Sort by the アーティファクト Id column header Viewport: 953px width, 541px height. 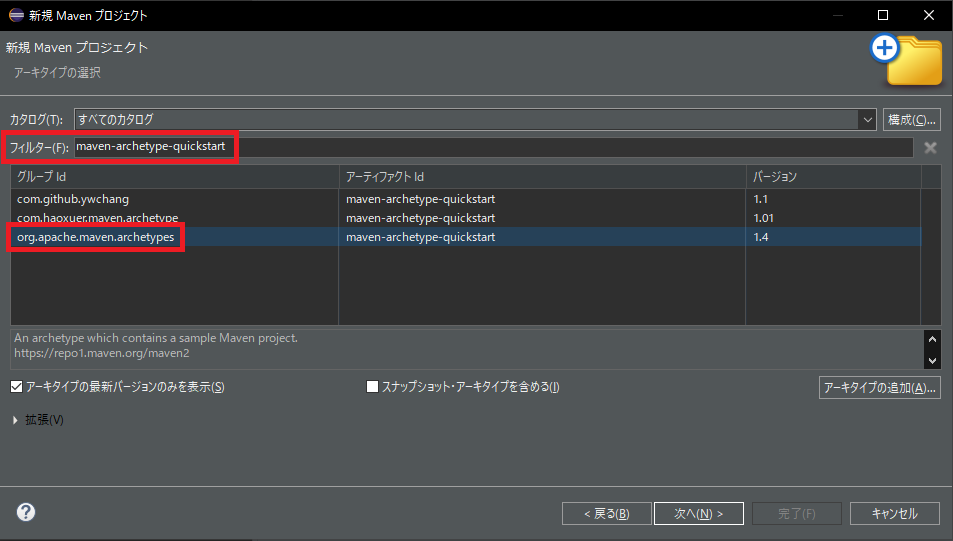point(542,177)
